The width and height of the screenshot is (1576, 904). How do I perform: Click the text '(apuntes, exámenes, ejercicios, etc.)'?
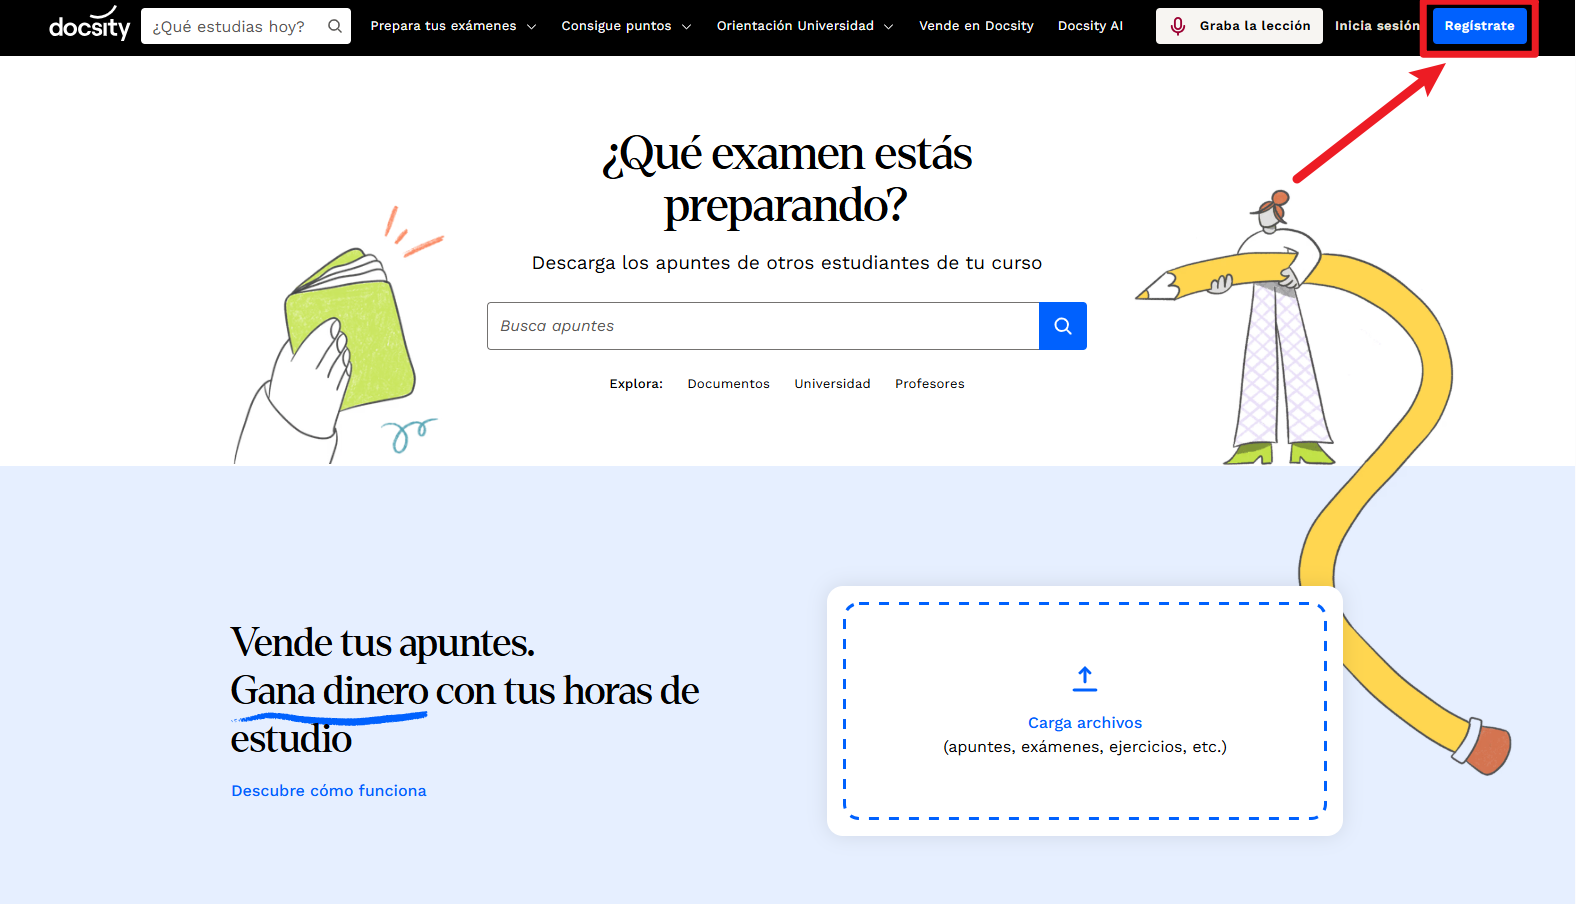(1085, 747)
